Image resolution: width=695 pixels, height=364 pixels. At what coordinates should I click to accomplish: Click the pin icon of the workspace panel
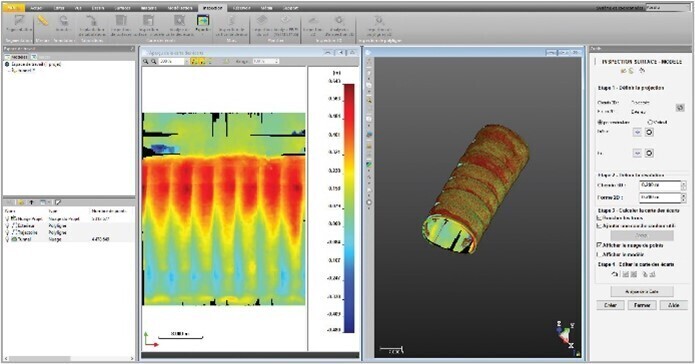132,48
